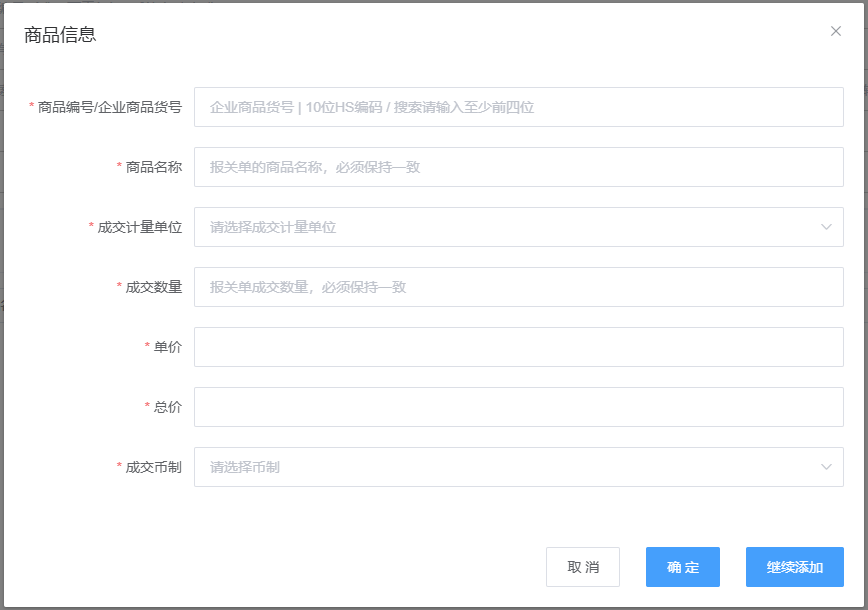Click the chevron arrow in 成交计量单位 field

(x=826, y=227)
